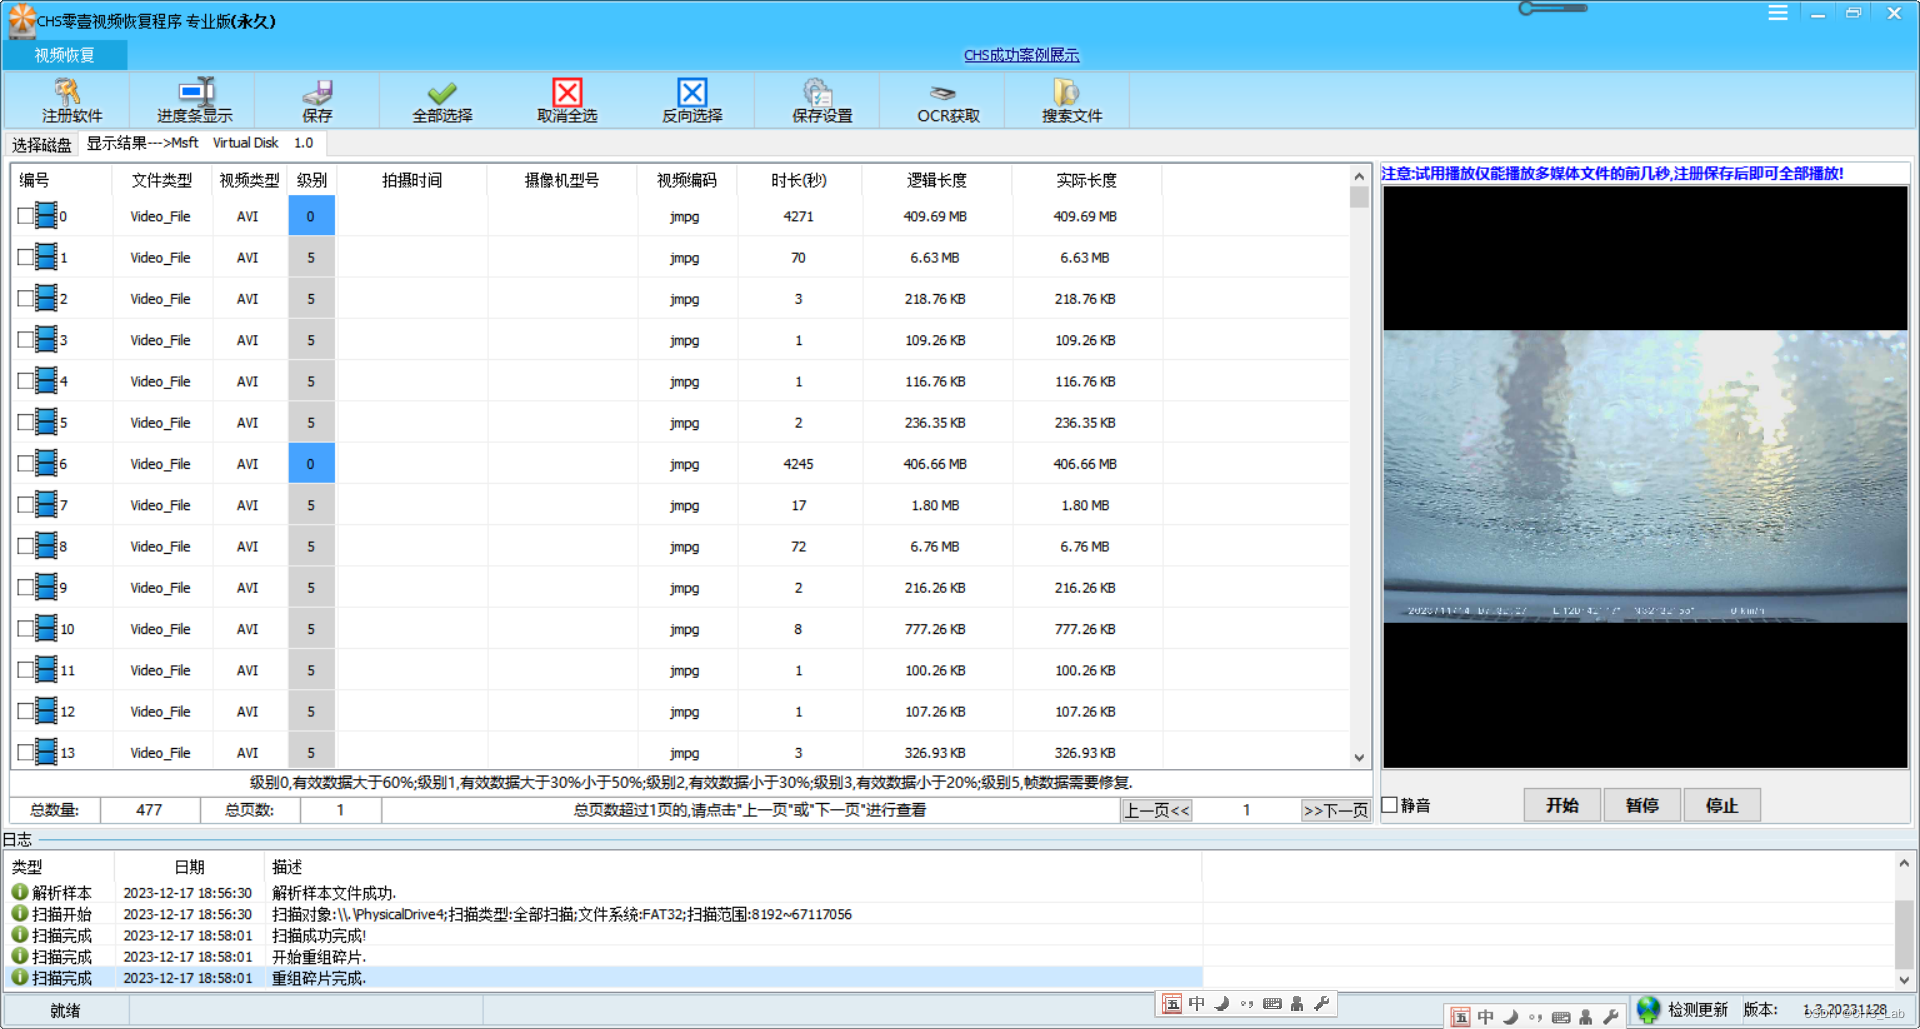
Task: Click the film icon of row 0
Action: [46, 216]
